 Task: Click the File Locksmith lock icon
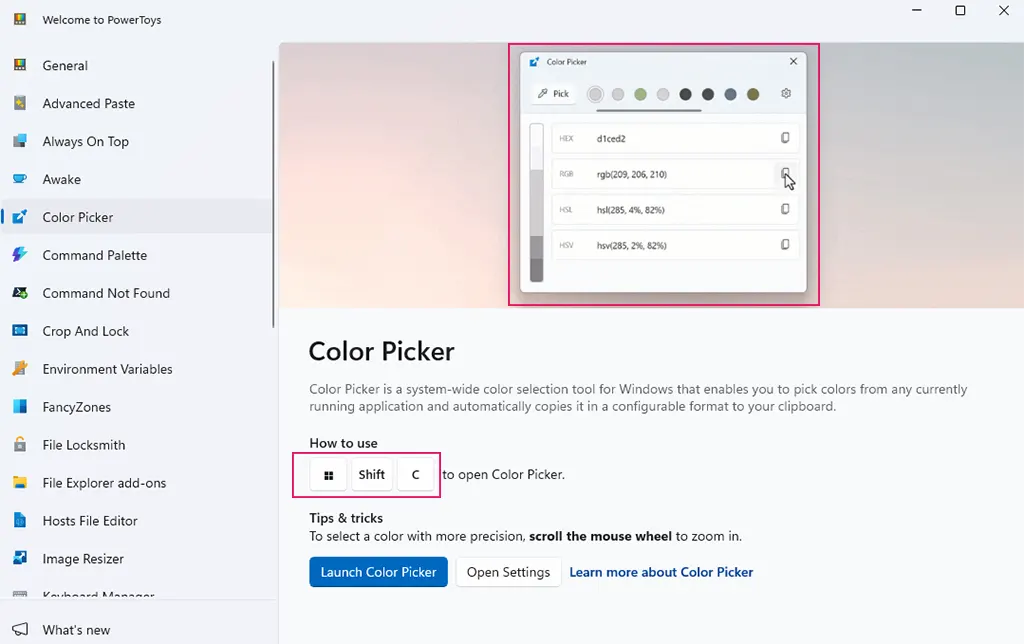click(x=21, y=445)
